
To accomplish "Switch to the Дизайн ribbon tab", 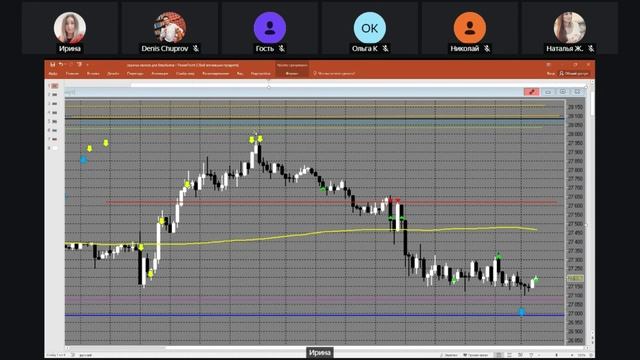I will 113,73.
